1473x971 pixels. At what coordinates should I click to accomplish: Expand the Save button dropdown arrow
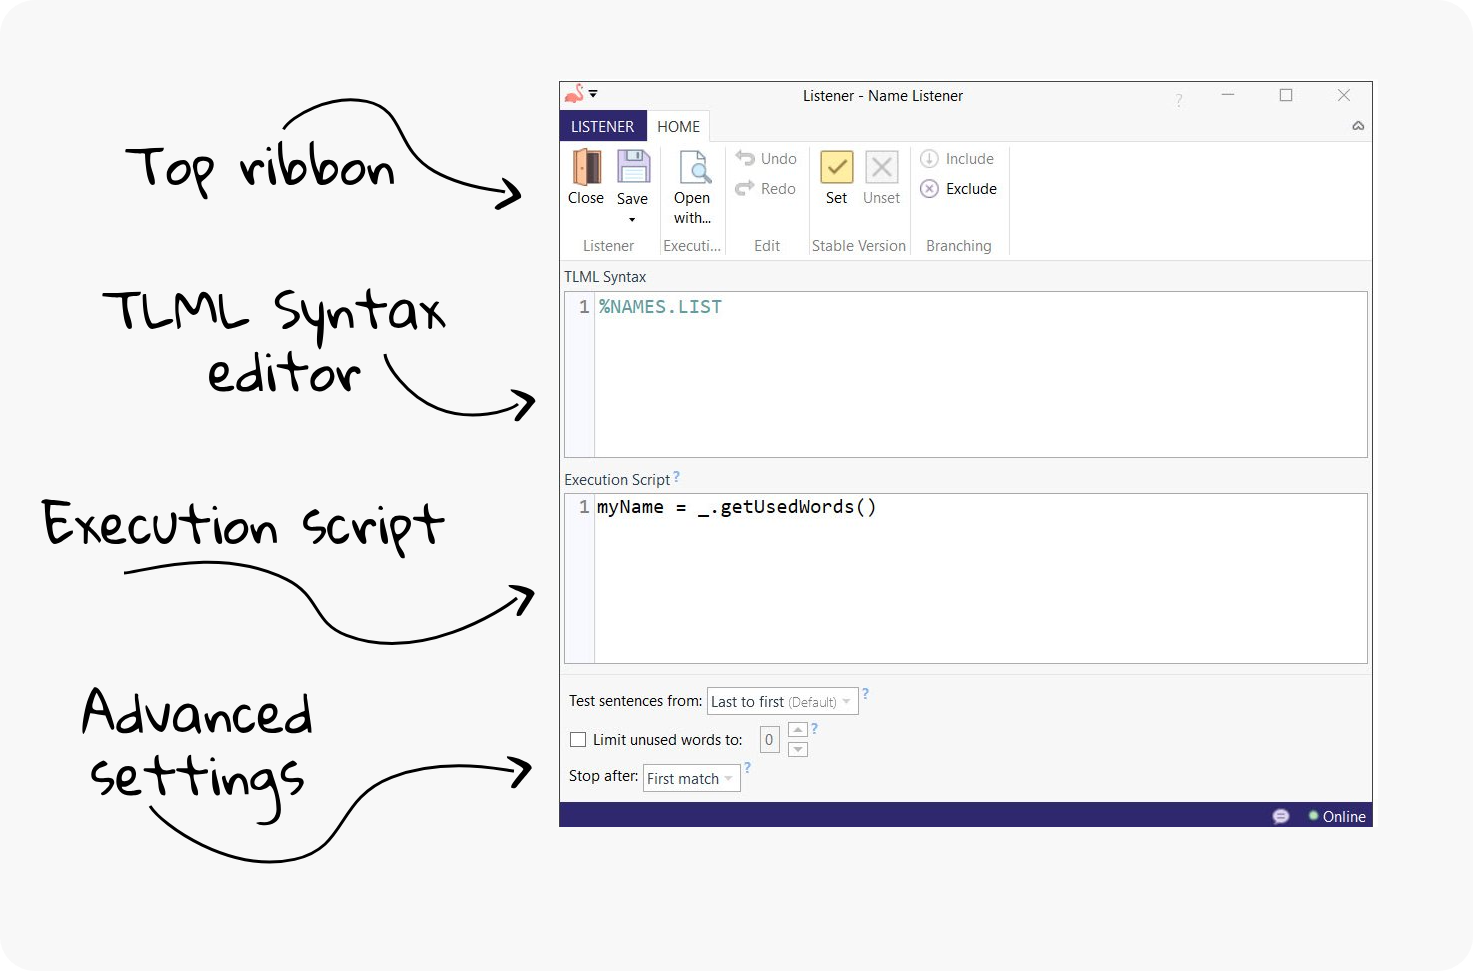(x=632, y=220)
